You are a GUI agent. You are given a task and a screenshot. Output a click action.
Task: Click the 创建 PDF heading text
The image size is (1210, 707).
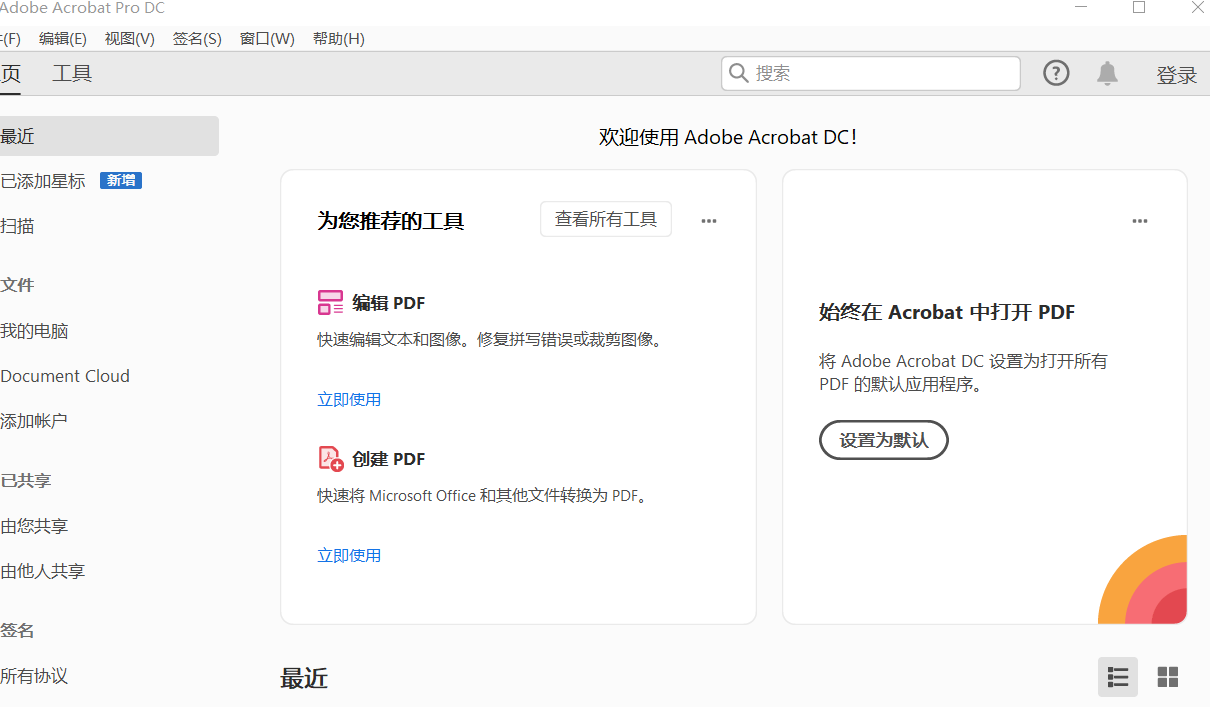(x=389, y=459)
